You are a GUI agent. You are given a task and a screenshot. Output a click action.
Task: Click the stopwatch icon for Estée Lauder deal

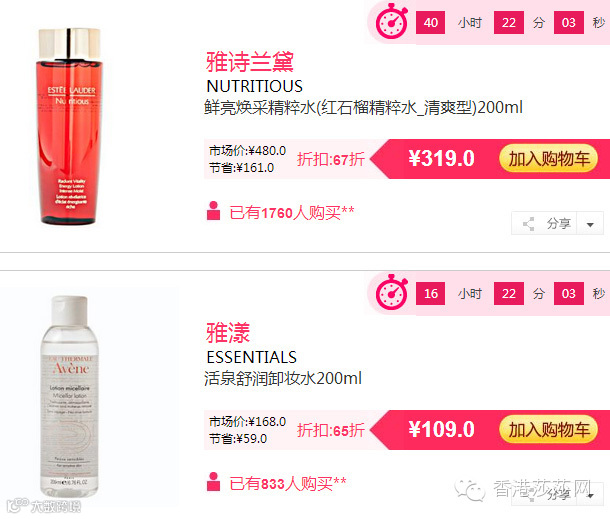coord(392,22)
